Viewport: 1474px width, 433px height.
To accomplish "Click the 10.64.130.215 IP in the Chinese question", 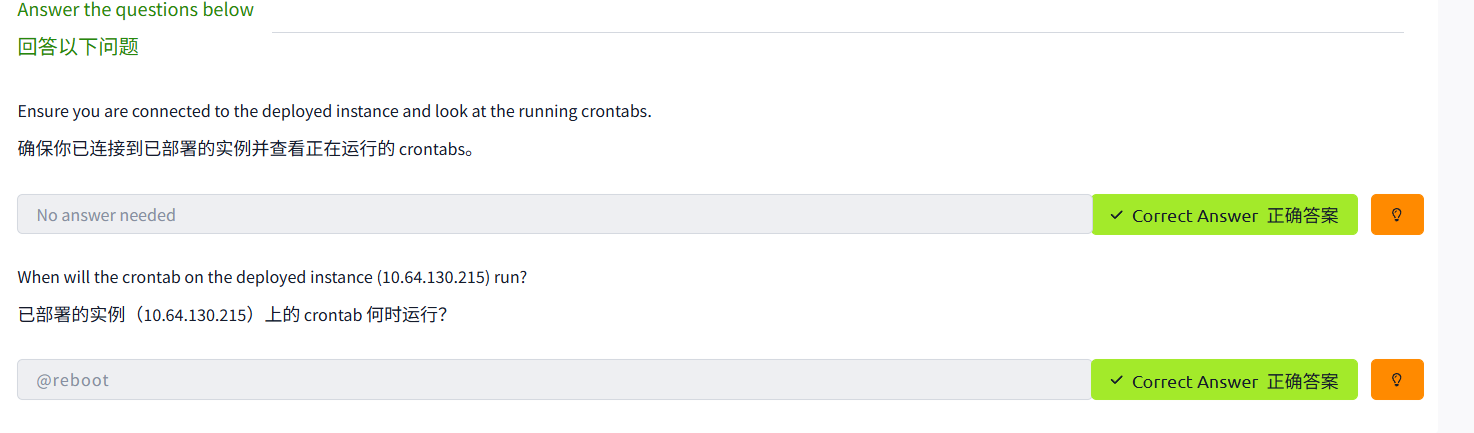I will point(194,315).
